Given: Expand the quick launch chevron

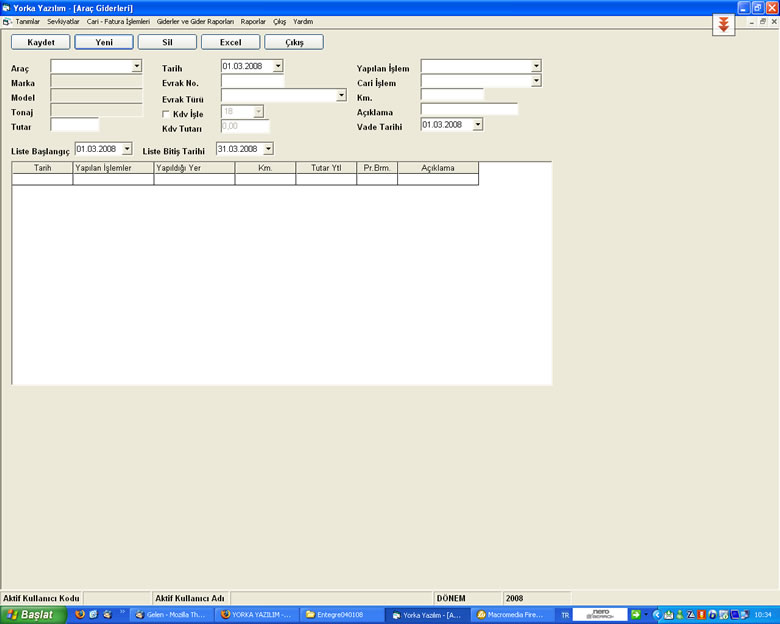Looking at the screenshot, I should [x=122, y=613].
